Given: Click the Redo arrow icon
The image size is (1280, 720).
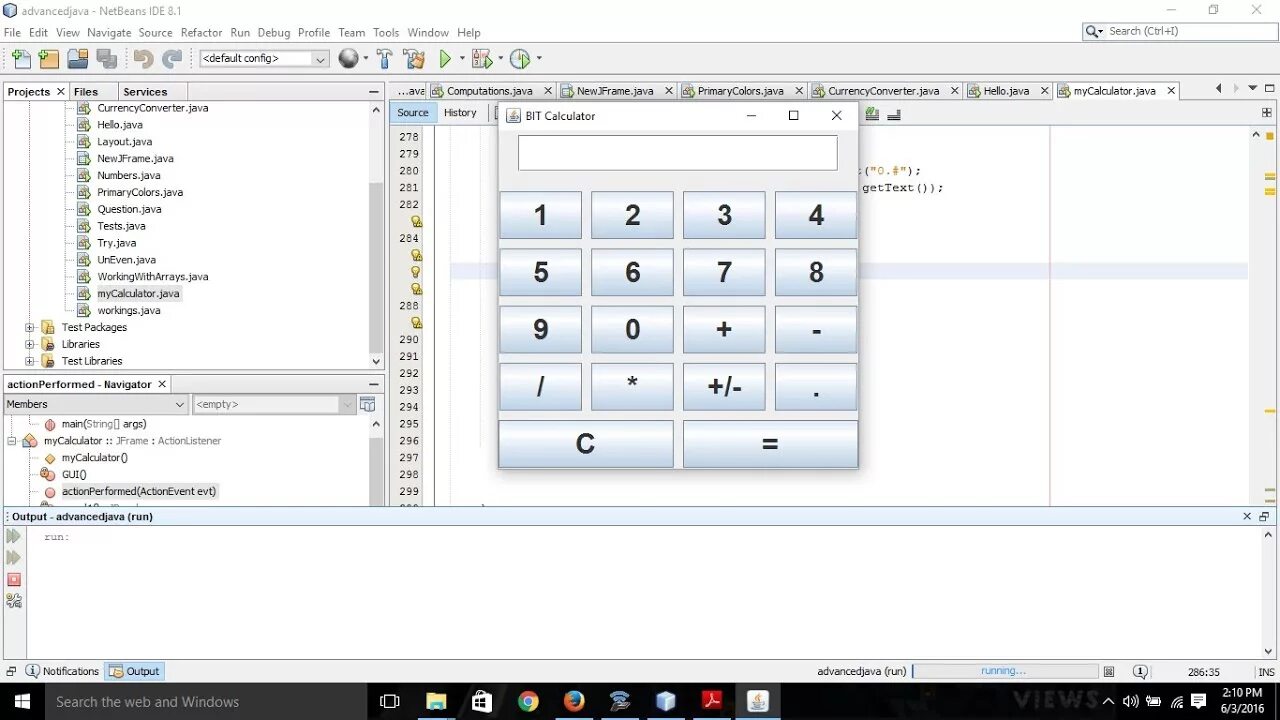Looking at the screenshot, I should coord(173,59).
